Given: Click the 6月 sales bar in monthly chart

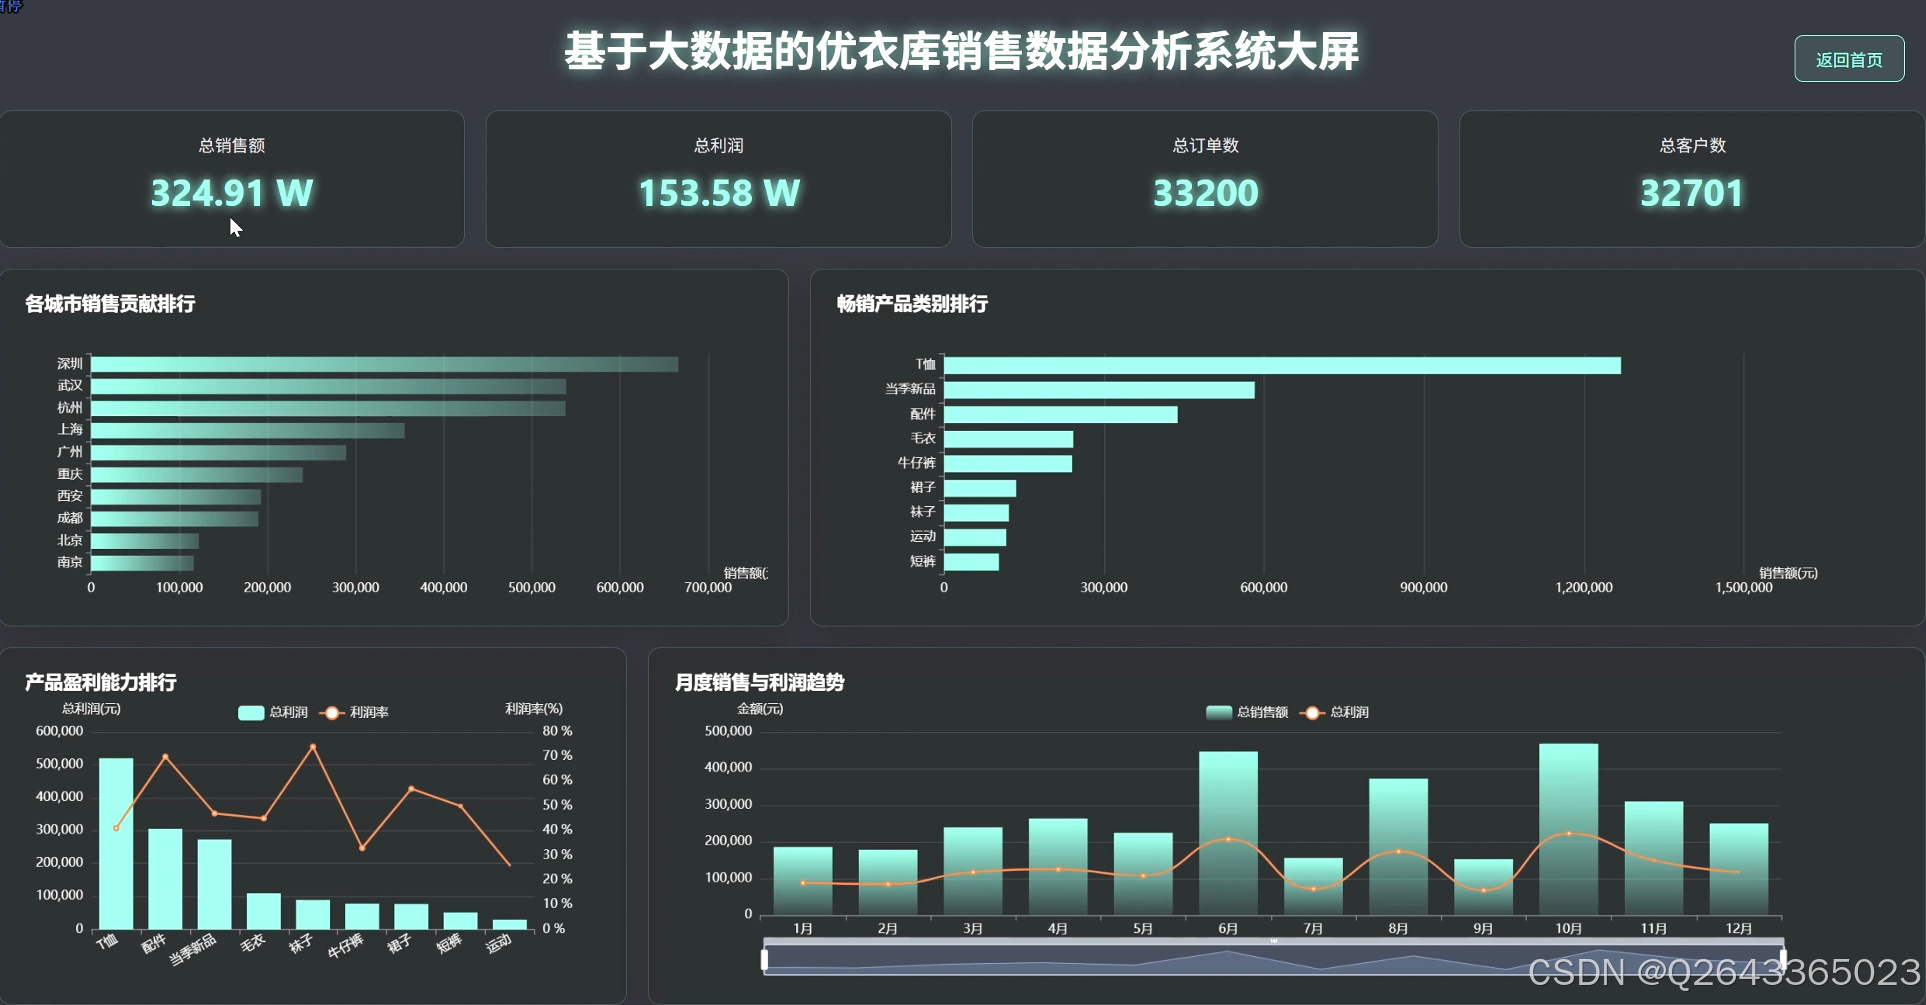Looking at the screenshot, I should 1228,833.
